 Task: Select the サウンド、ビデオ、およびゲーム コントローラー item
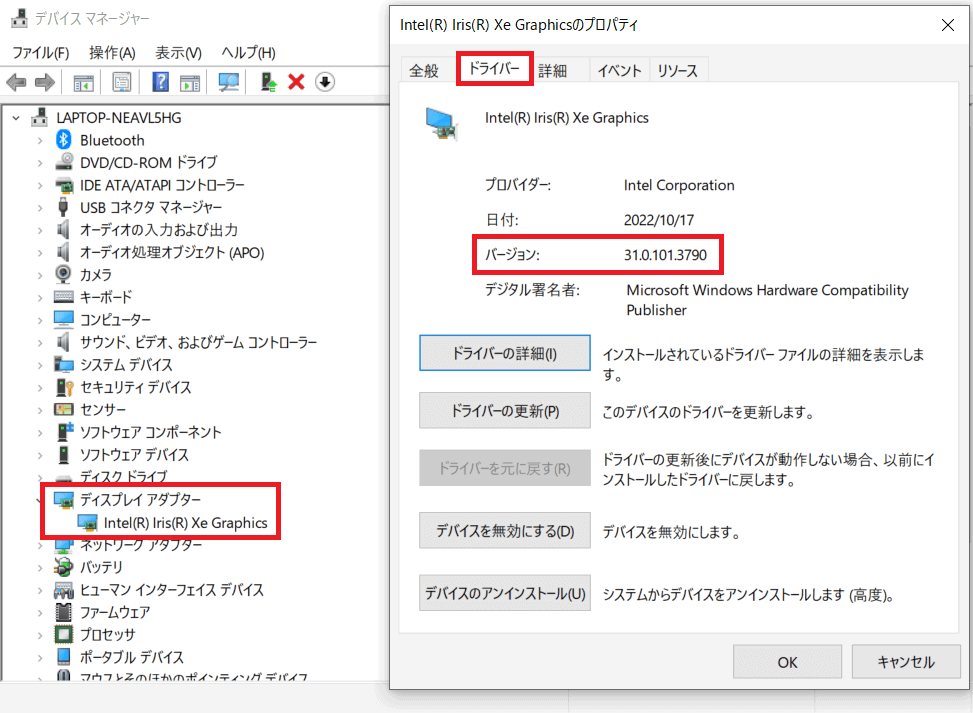click(x=199, y=342)
